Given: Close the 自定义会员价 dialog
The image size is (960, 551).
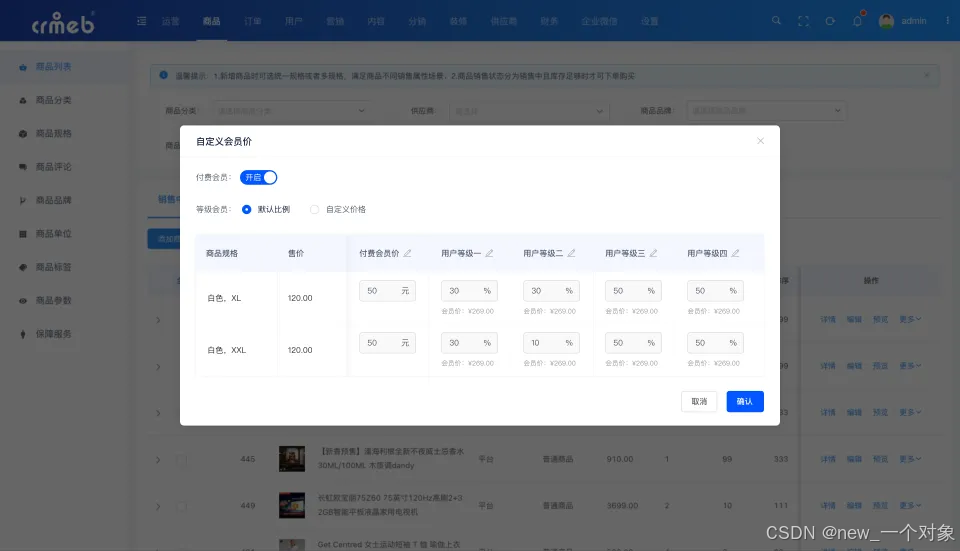Looking at the screenshot, I should [x=760, y=141].
